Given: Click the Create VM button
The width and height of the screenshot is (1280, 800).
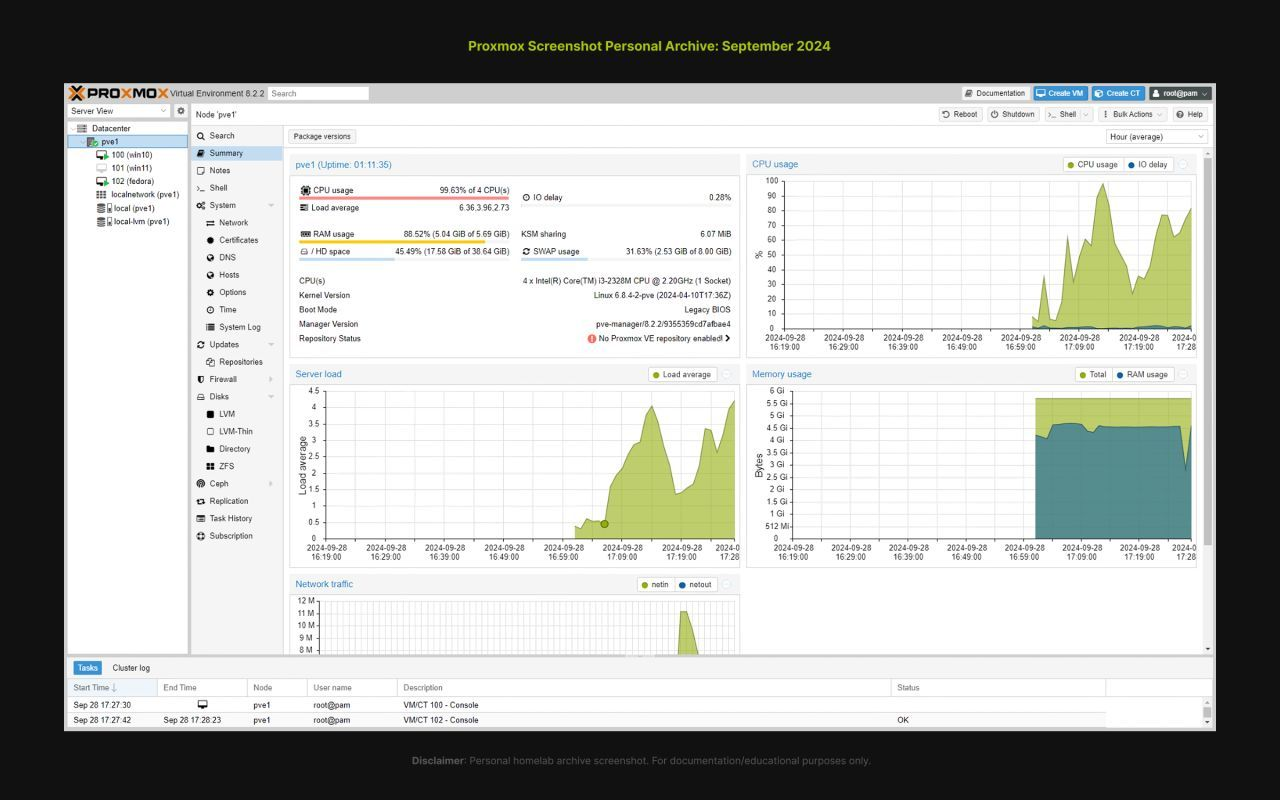Looking at the screenshot, I should (x=1060, y=93).
